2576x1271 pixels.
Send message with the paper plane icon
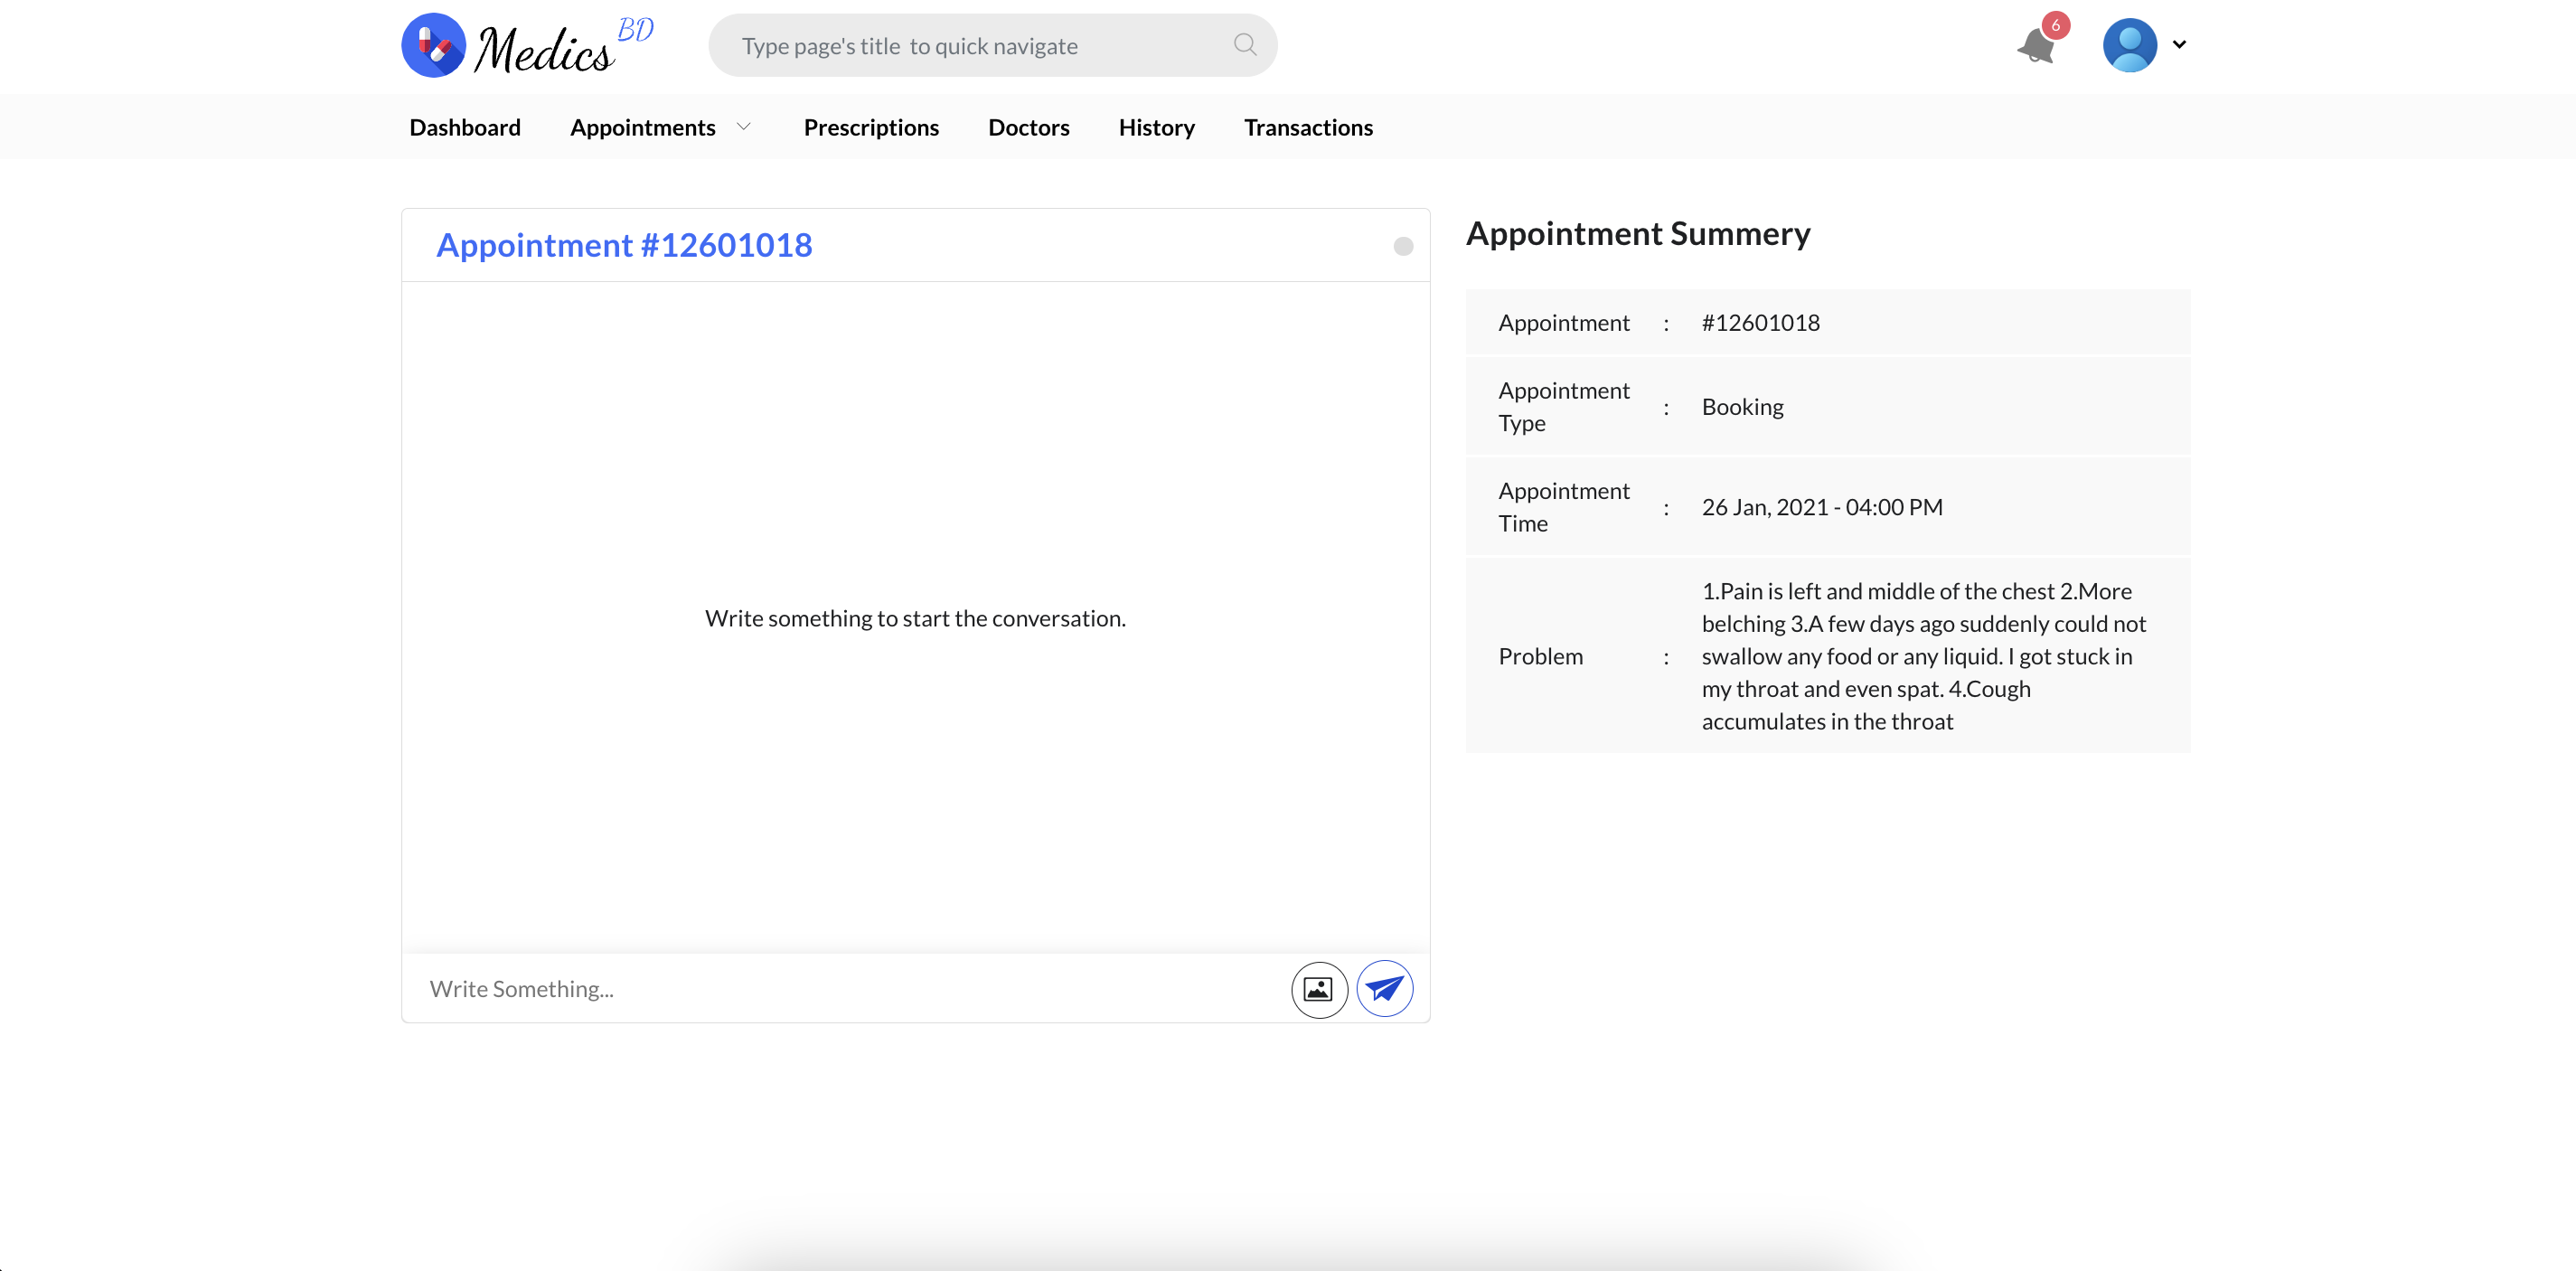(1384, 989)
